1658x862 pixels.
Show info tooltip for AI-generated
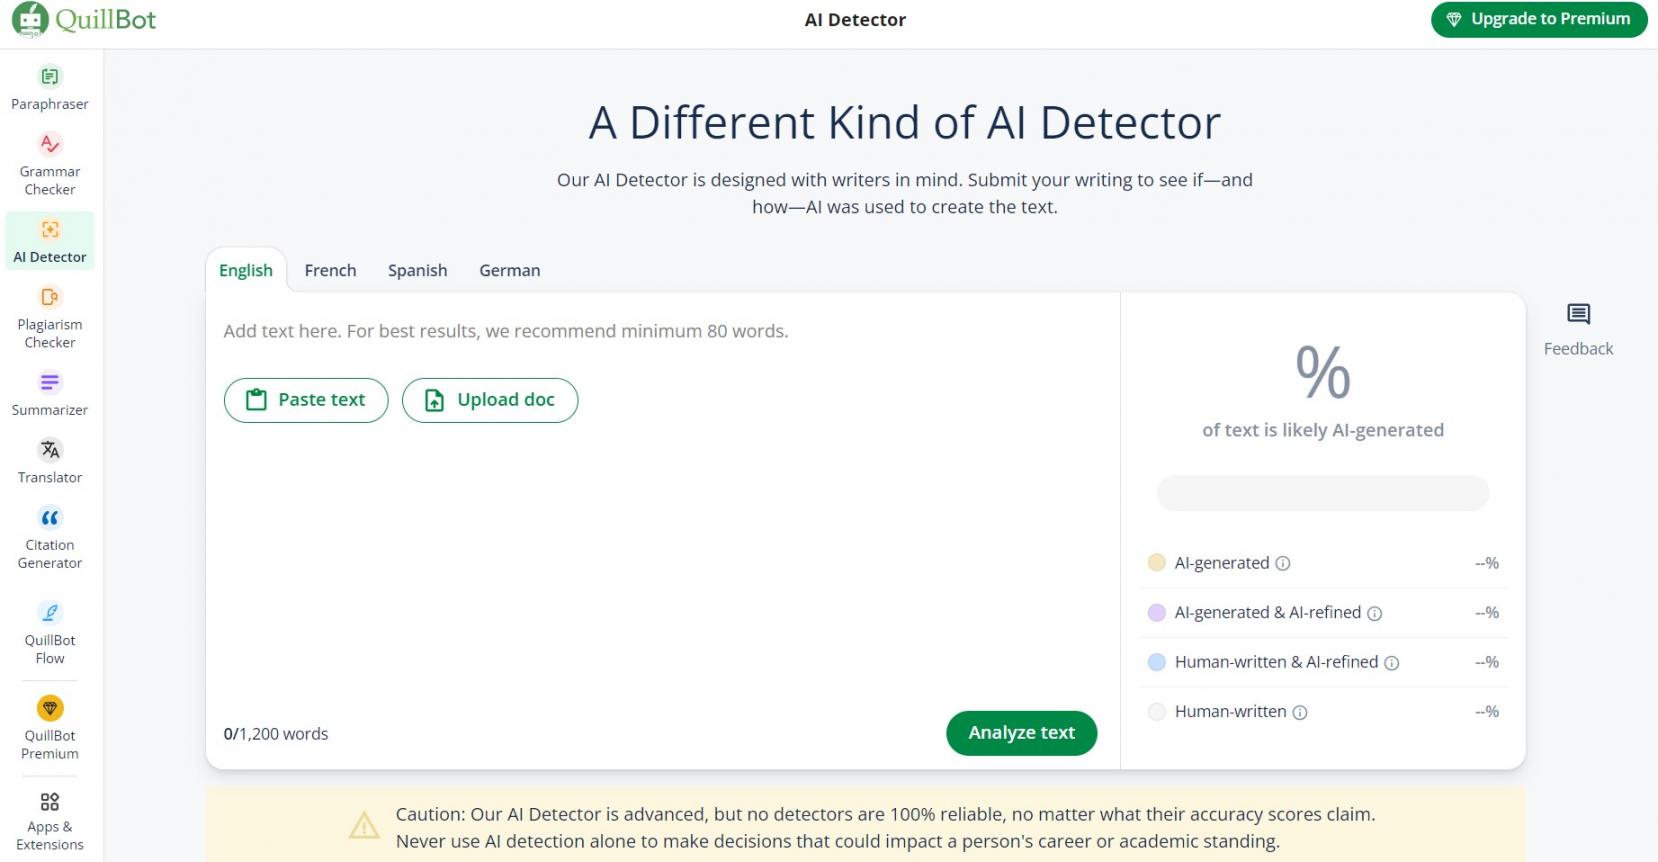[x=1283, y=564]
